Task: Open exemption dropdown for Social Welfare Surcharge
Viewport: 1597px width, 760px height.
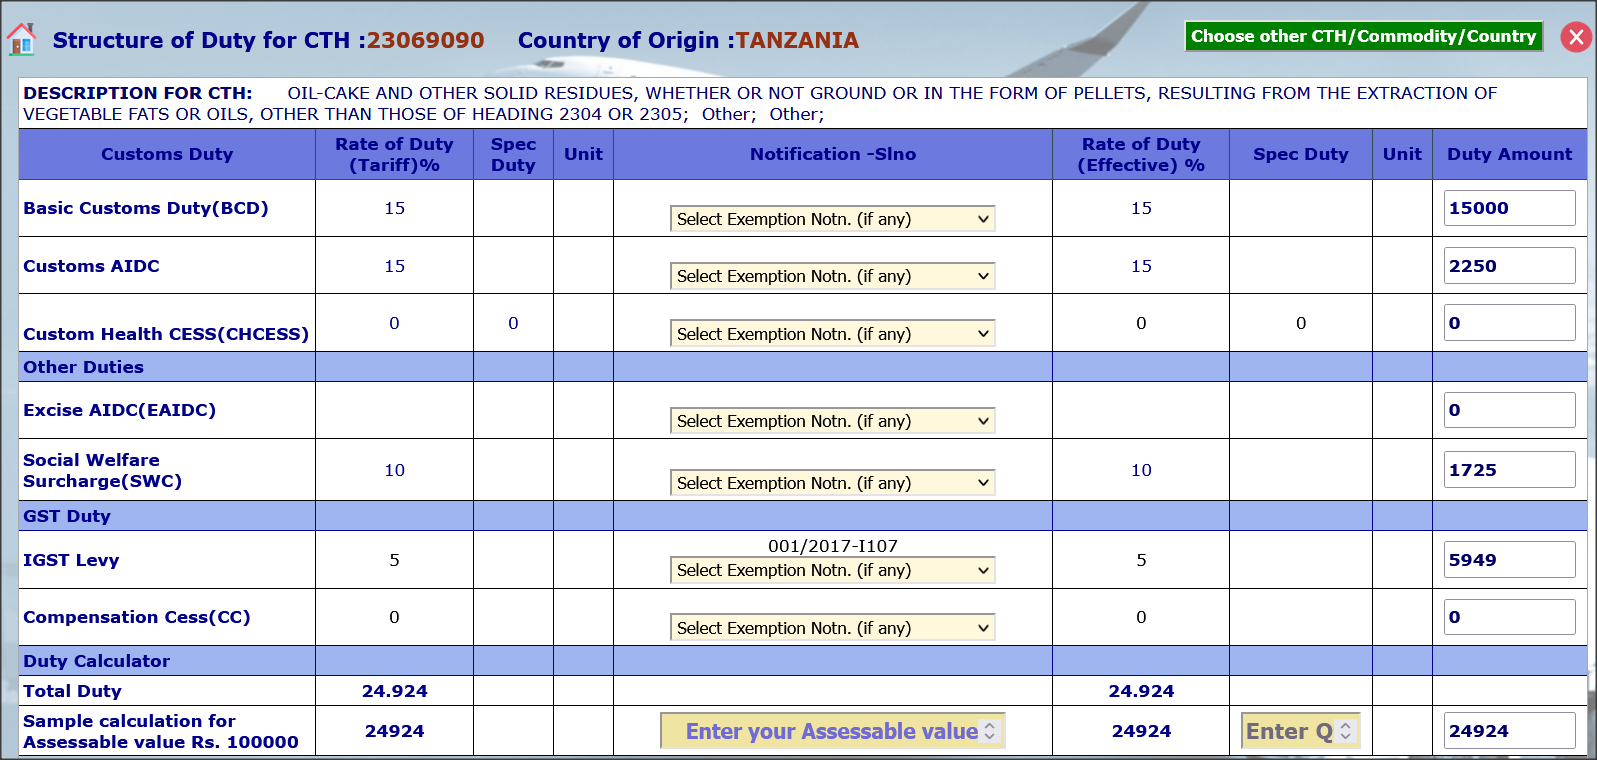Action: 832,483
